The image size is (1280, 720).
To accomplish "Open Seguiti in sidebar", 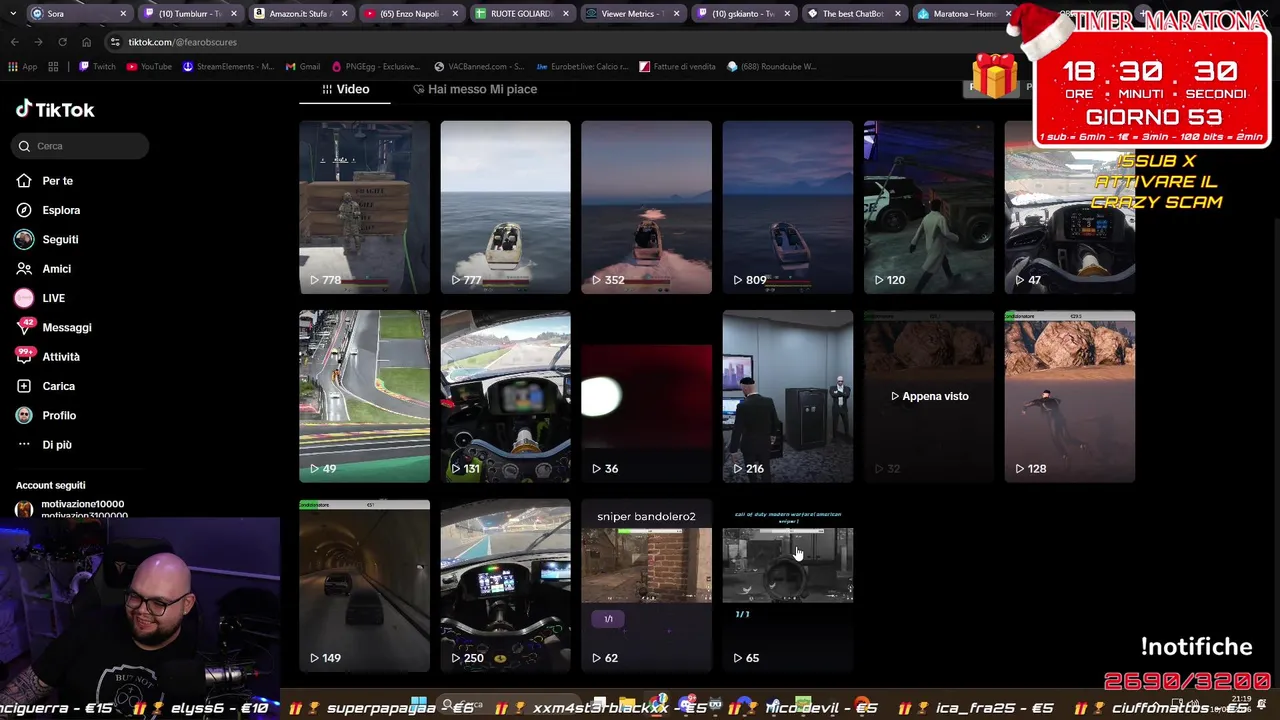I will click(60, 239).
